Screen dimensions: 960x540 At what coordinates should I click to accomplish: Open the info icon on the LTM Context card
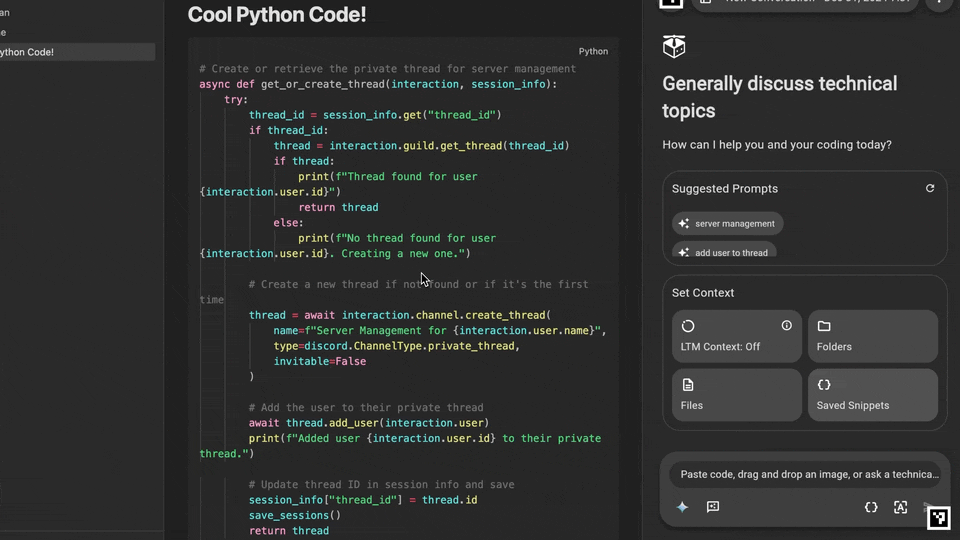tap(787, 326)
